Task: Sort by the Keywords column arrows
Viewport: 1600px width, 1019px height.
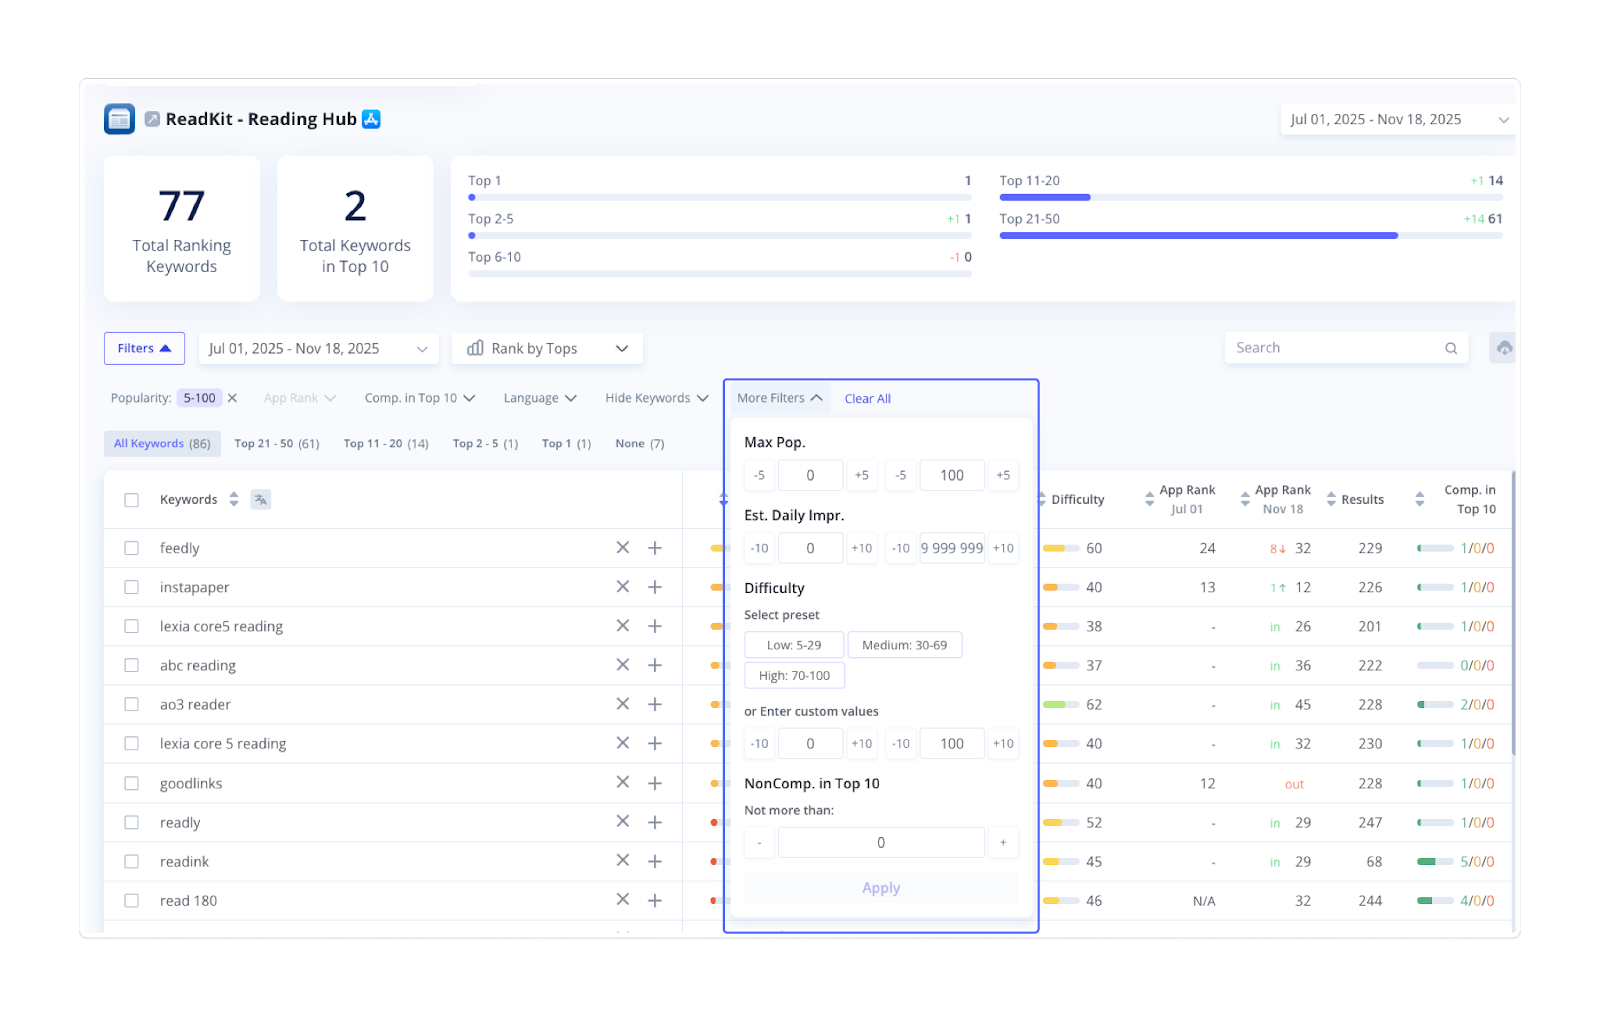Action: (x=234, y=499)
